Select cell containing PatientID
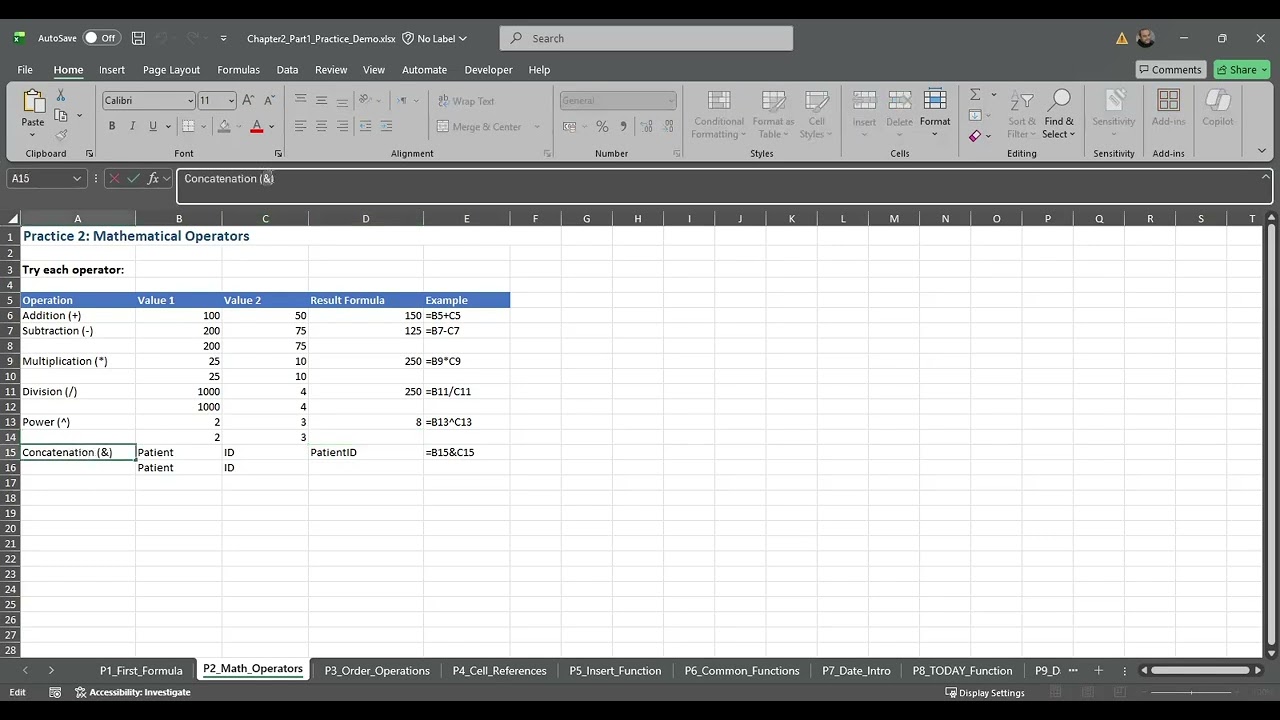1280x720 pixels. (365, 452)
